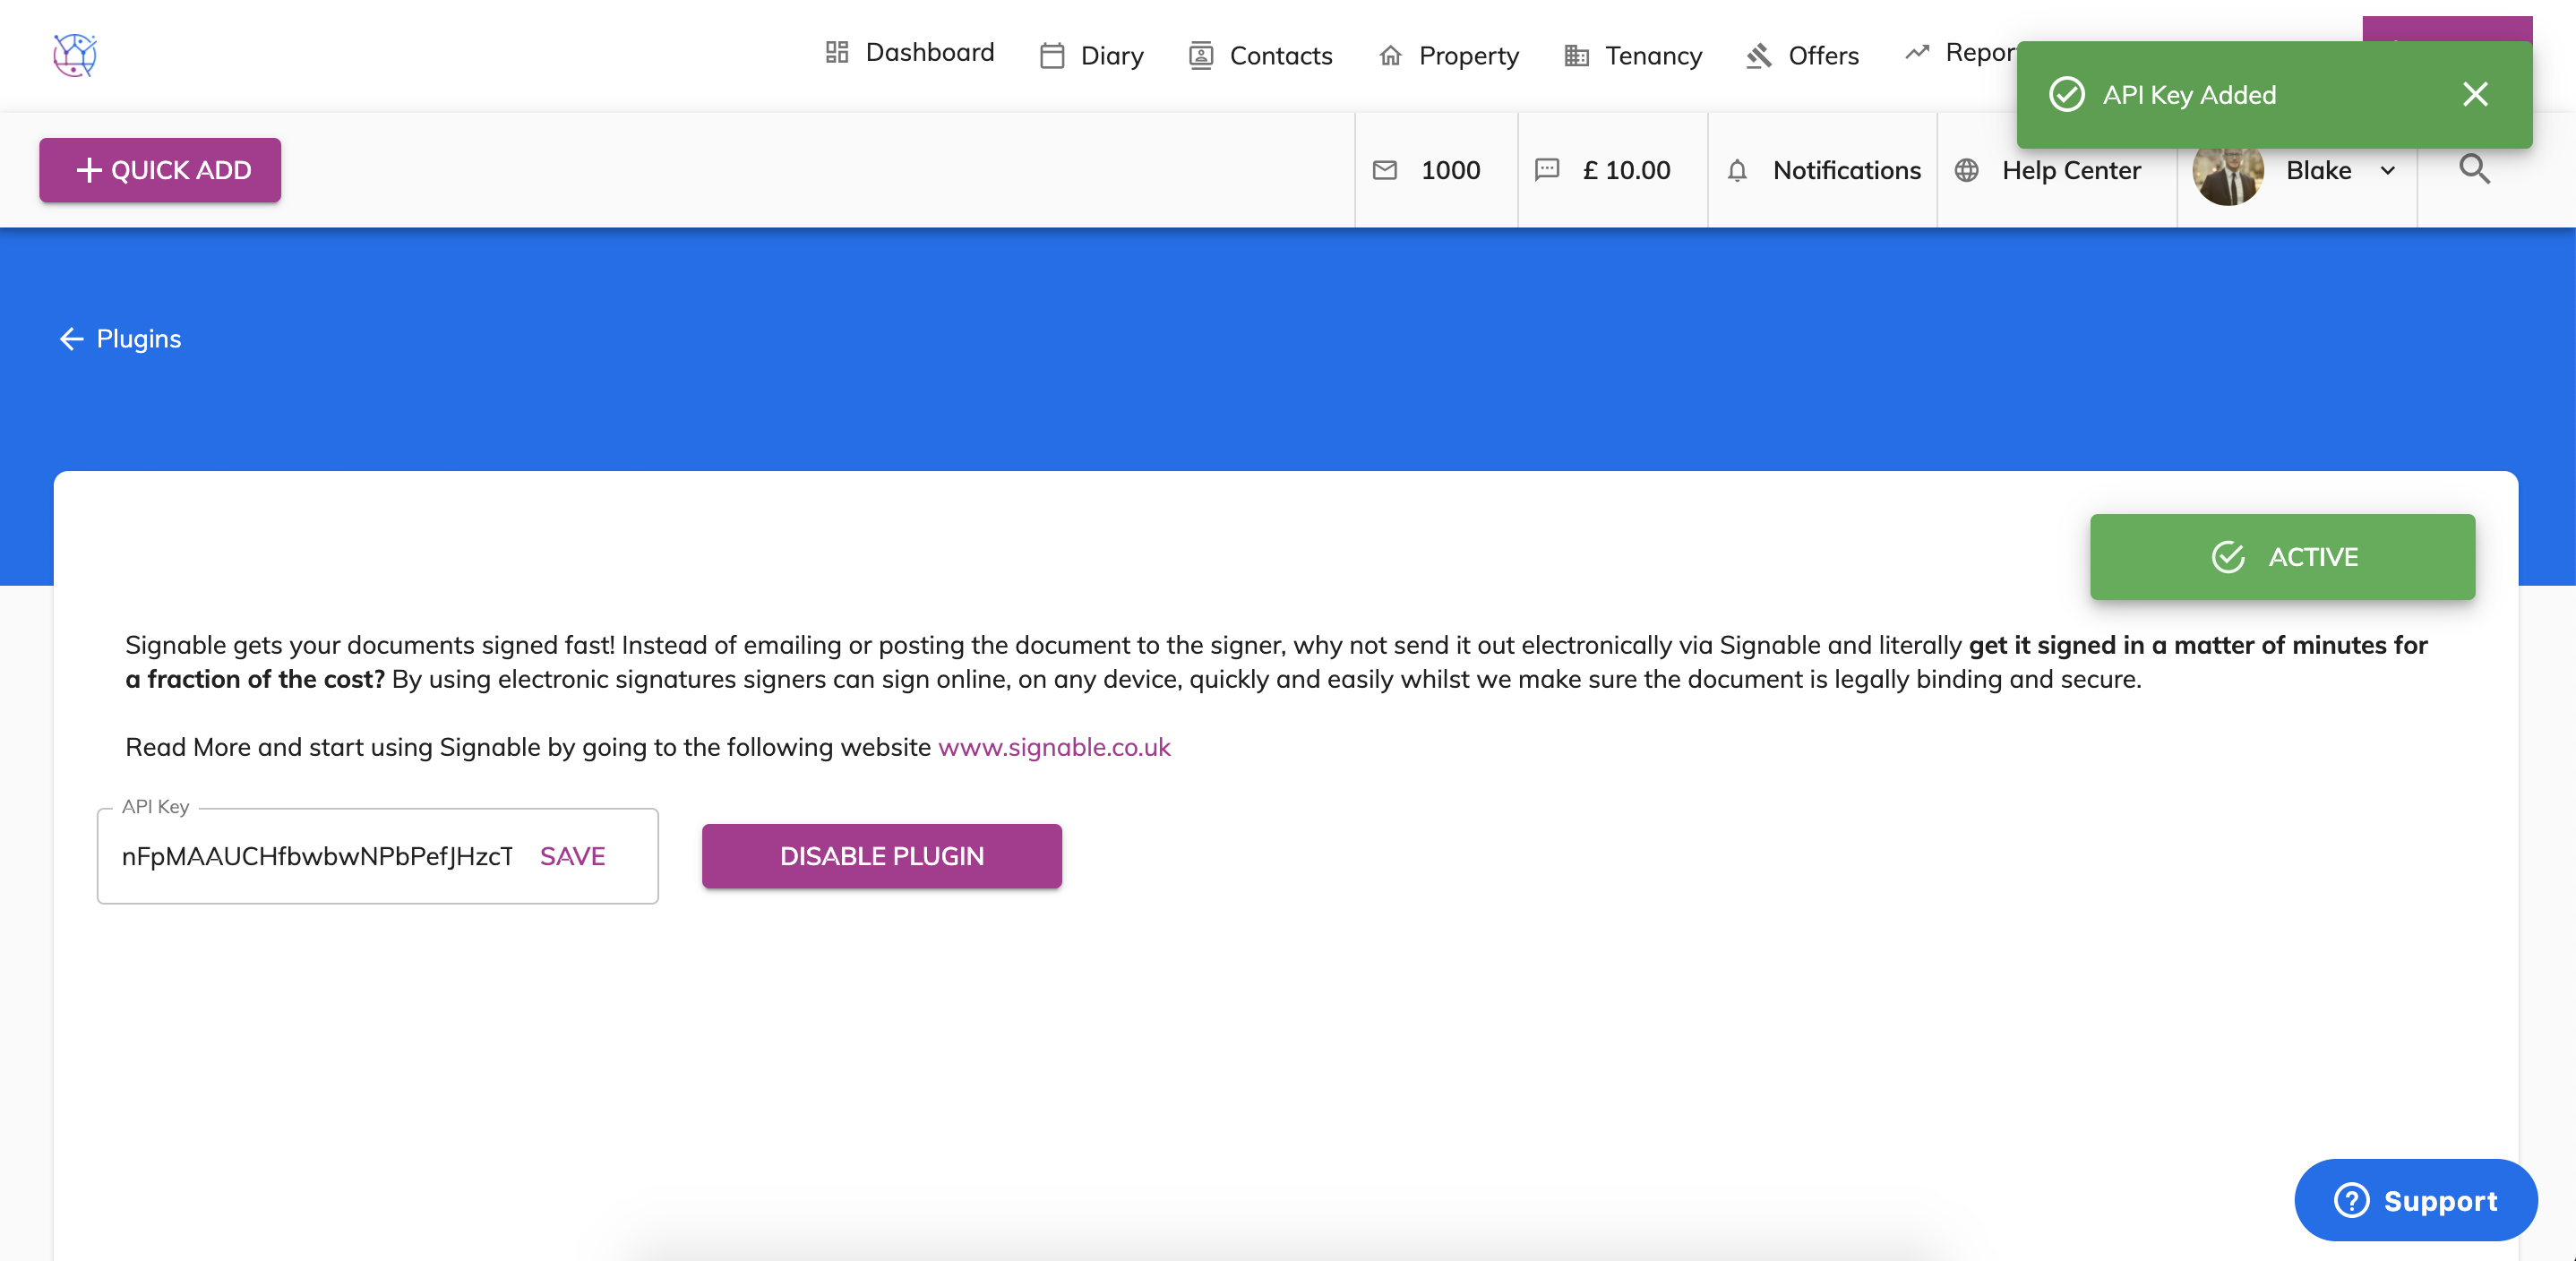The image size is (2576, 1261).
Task: Click the Notifications bell icon
Action: point(1737,171)
